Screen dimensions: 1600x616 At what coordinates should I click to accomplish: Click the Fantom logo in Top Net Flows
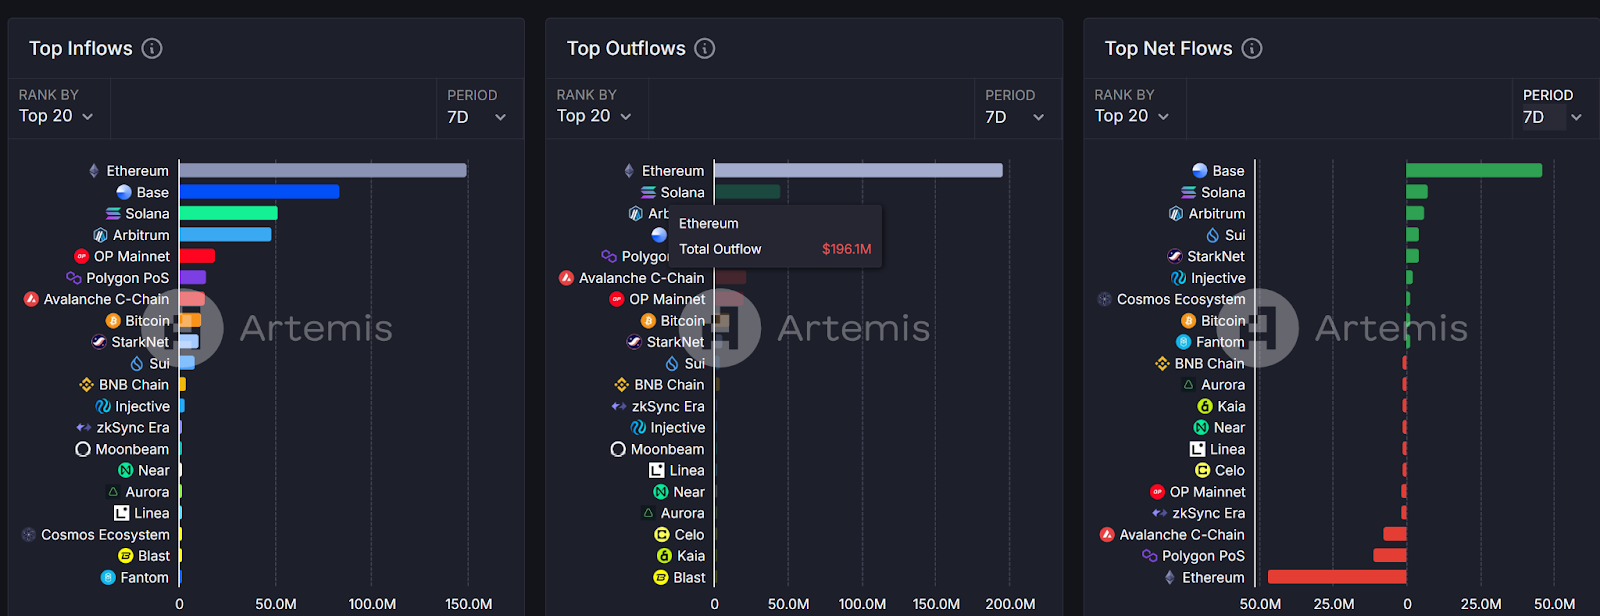1184,342
